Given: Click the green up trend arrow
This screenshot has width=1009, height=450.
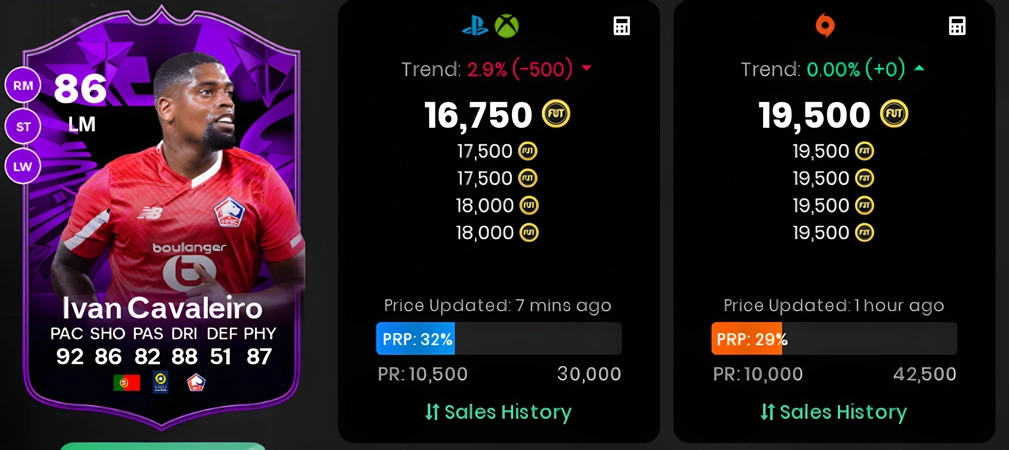Looking at the screenshot, I should [919, 68].
